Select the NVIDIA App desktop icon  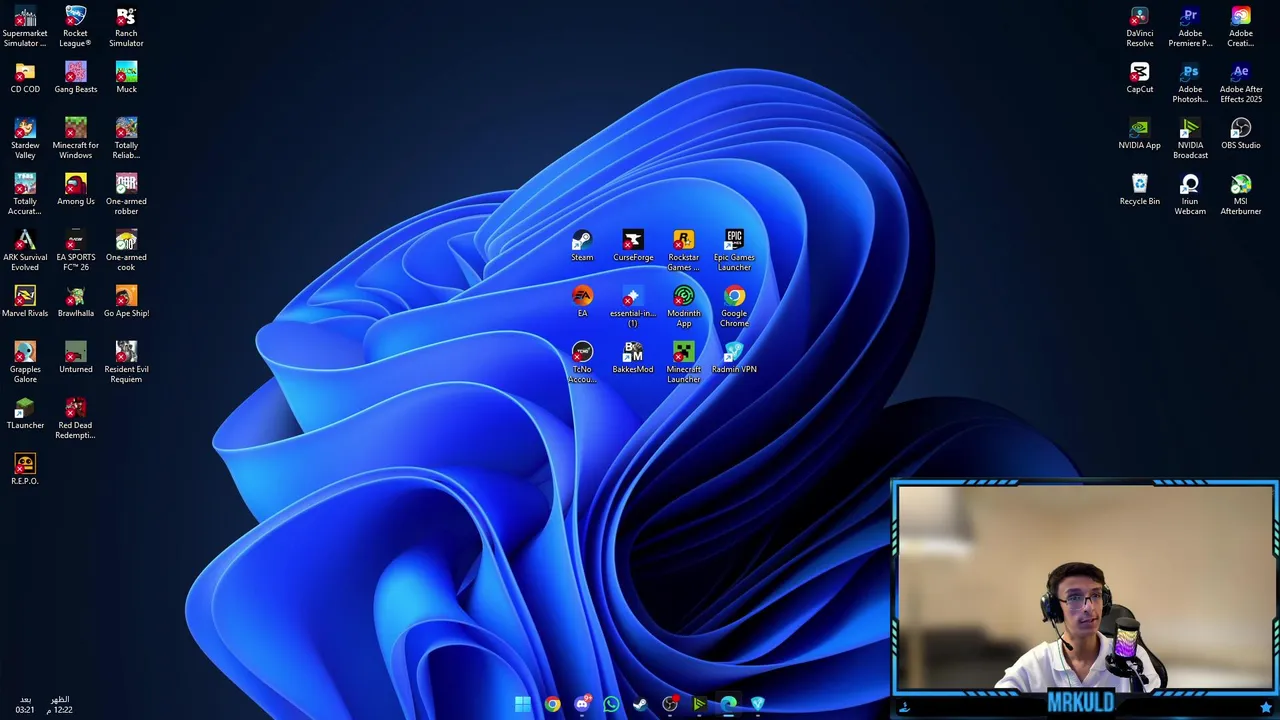point(1140,134)
